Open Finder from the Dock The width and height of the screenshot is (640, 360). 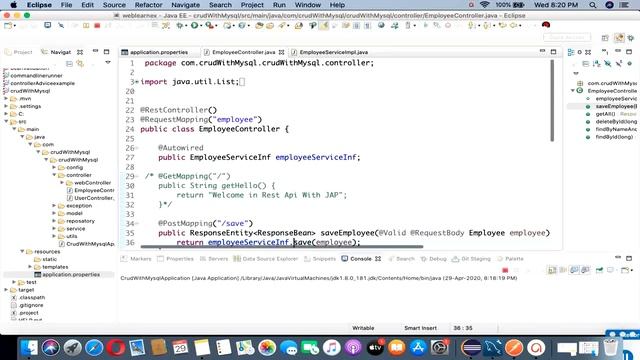29,348
